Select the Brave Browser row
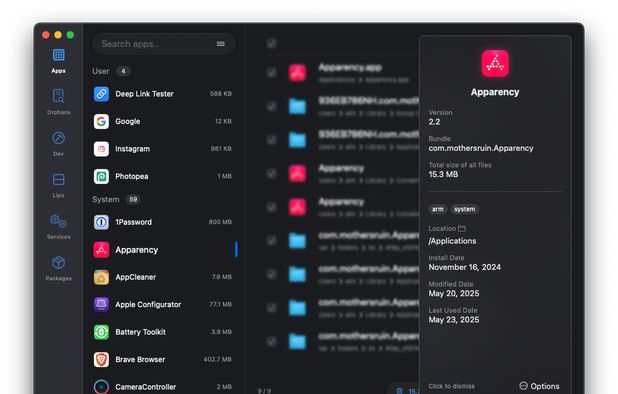Screen dimensions: 618x394 pyautogui.click(x=163, y=359)
